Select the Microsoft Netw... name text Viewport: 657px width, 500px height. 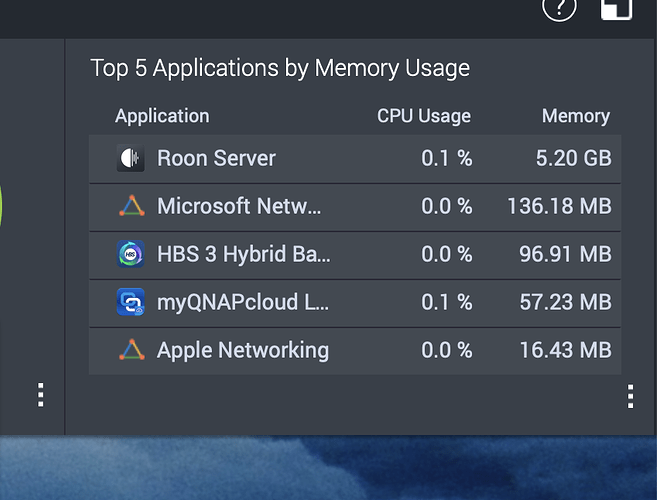click(x=239, y=206)
